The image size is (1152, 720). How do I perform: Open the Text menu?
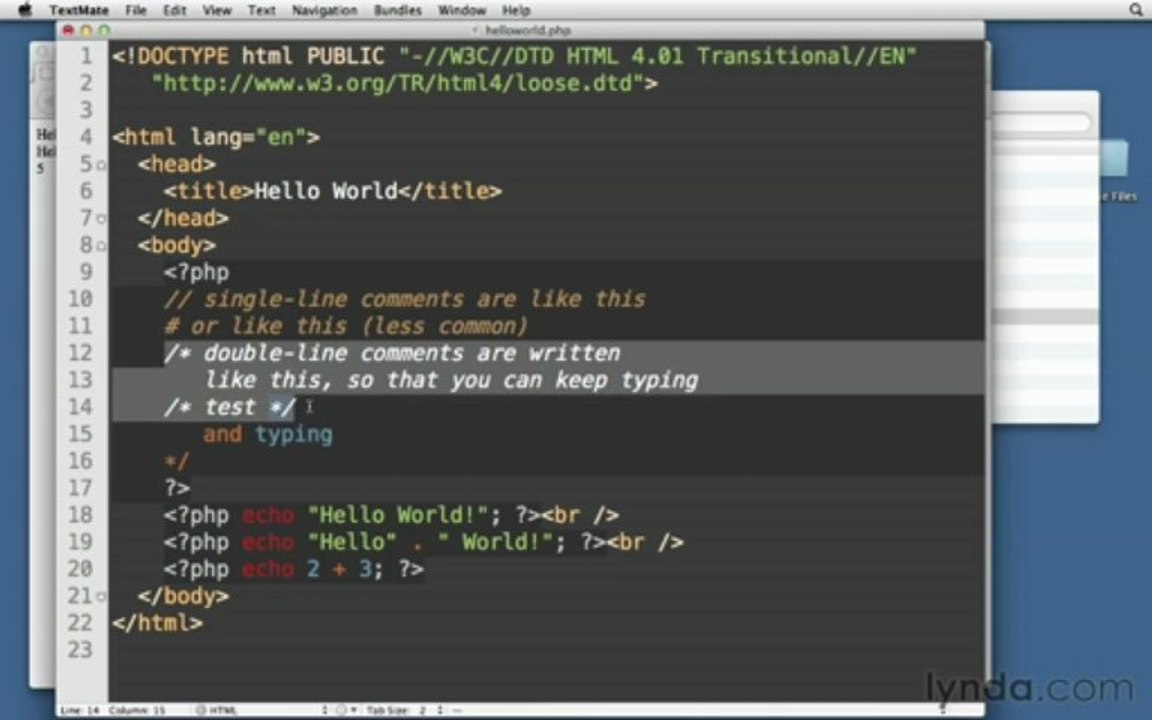click(262, 10)
